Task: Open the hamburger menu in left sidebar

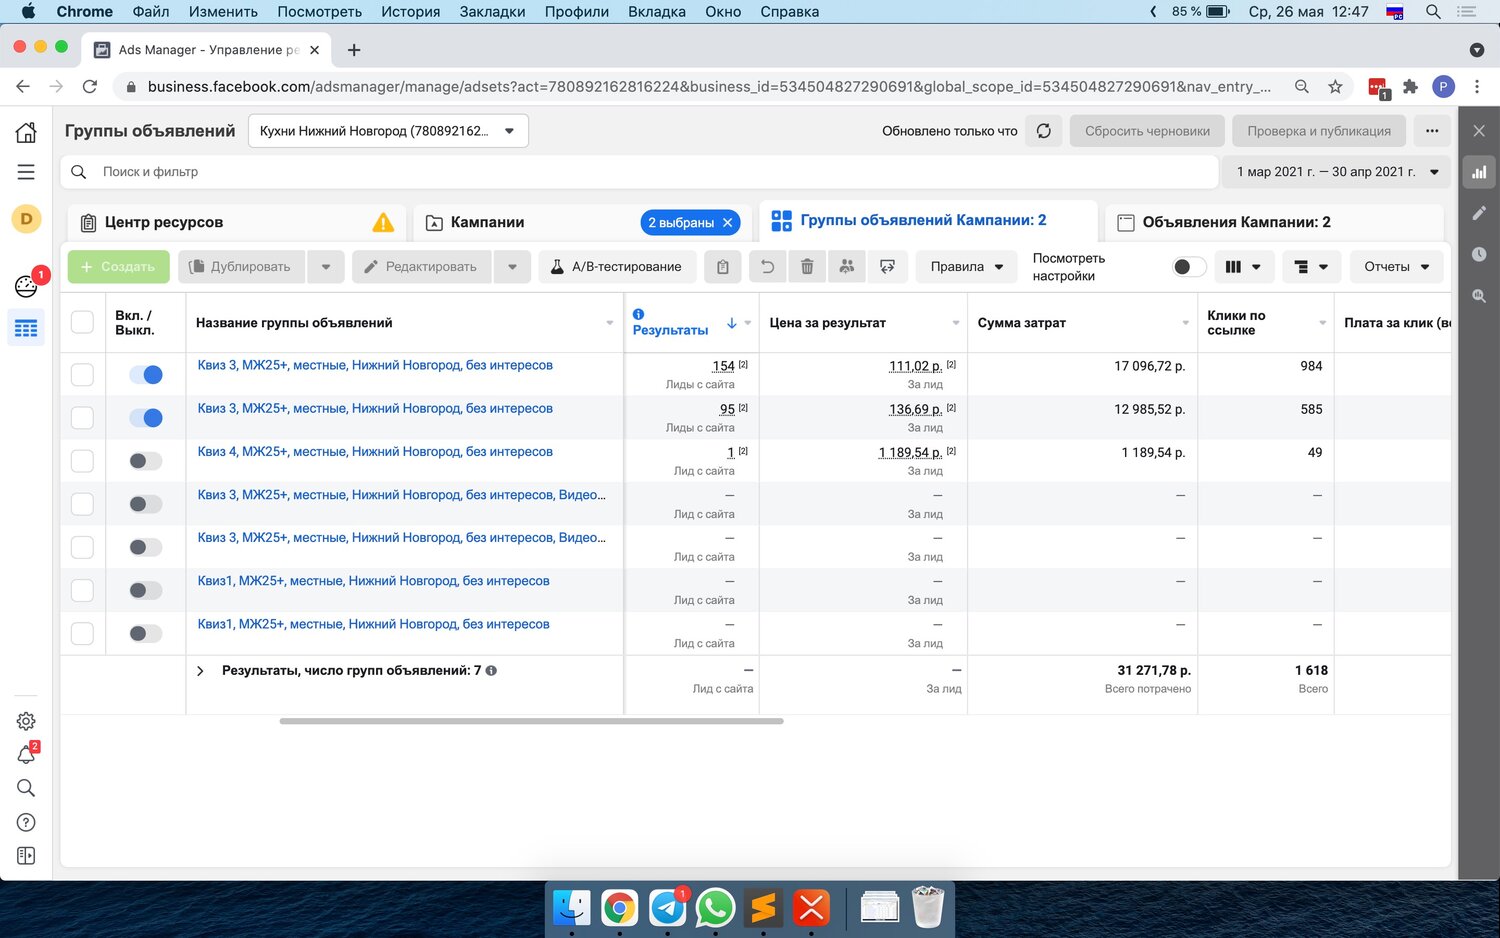Action: click(x=26, y=172)
